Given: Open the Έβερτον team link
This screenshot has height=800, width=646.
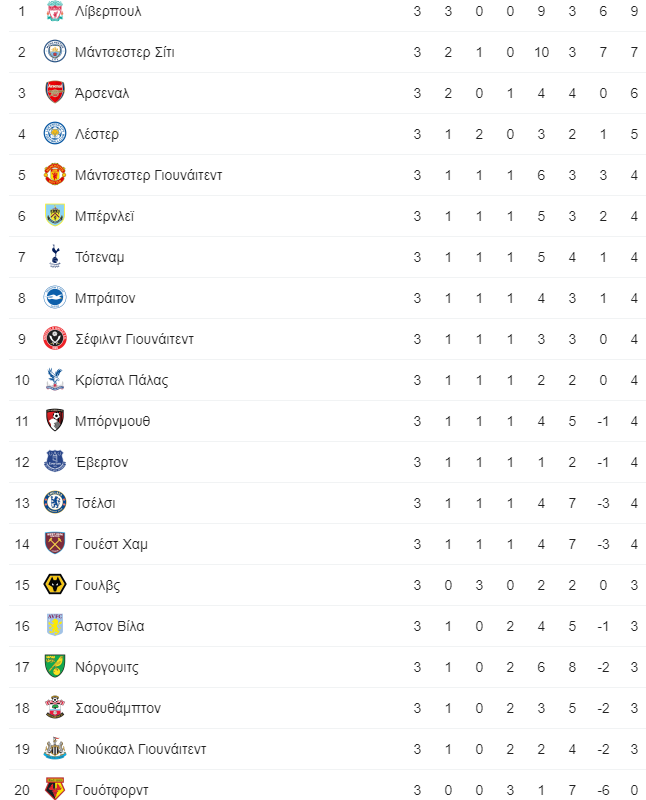Looking at the screenshot, I should pyautogui.click(x=101, y=462).
